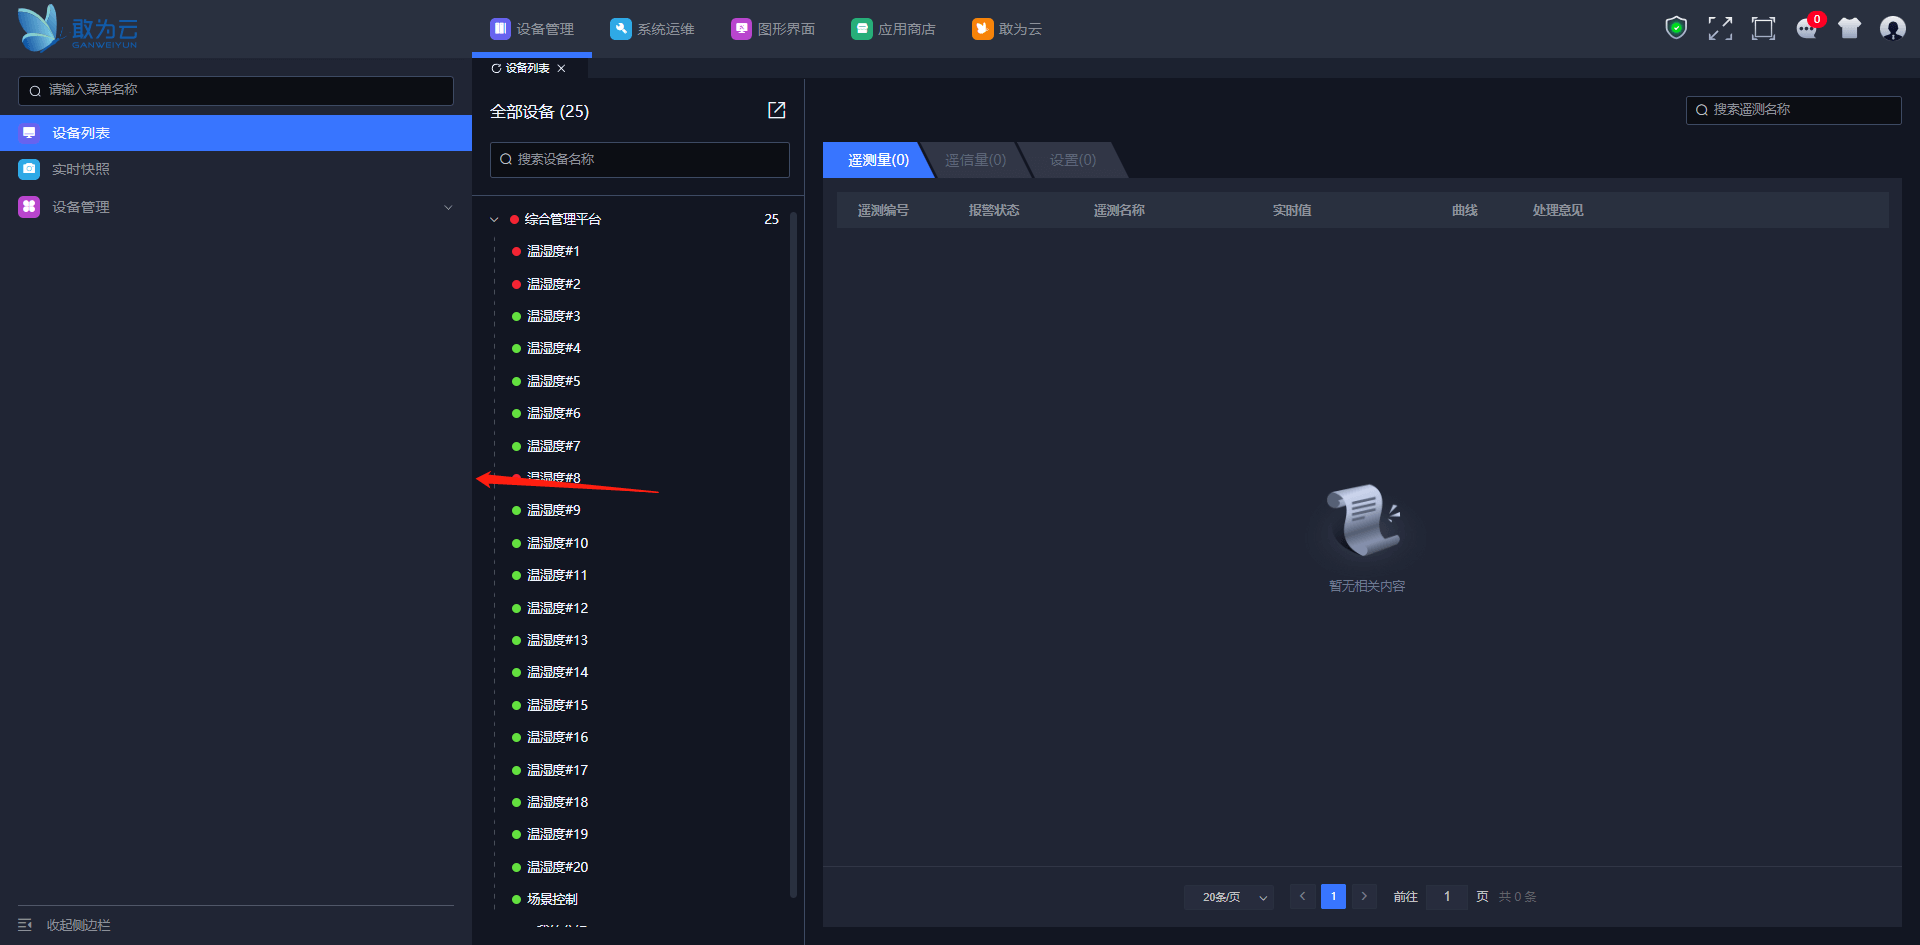Select device 温湿度#15 in the tree
Viewport: 1920px width, 945px height.
(557, 705)
